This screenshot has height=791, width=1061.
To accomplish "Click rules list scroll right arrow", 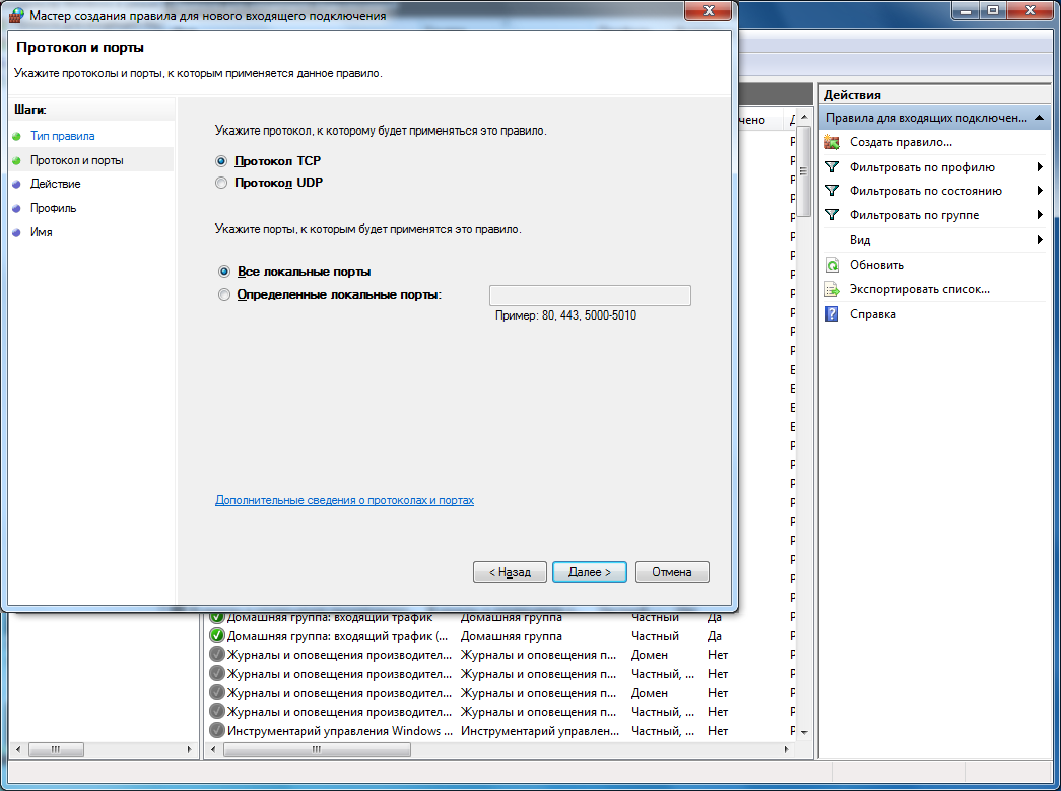I will click(786, 749).
